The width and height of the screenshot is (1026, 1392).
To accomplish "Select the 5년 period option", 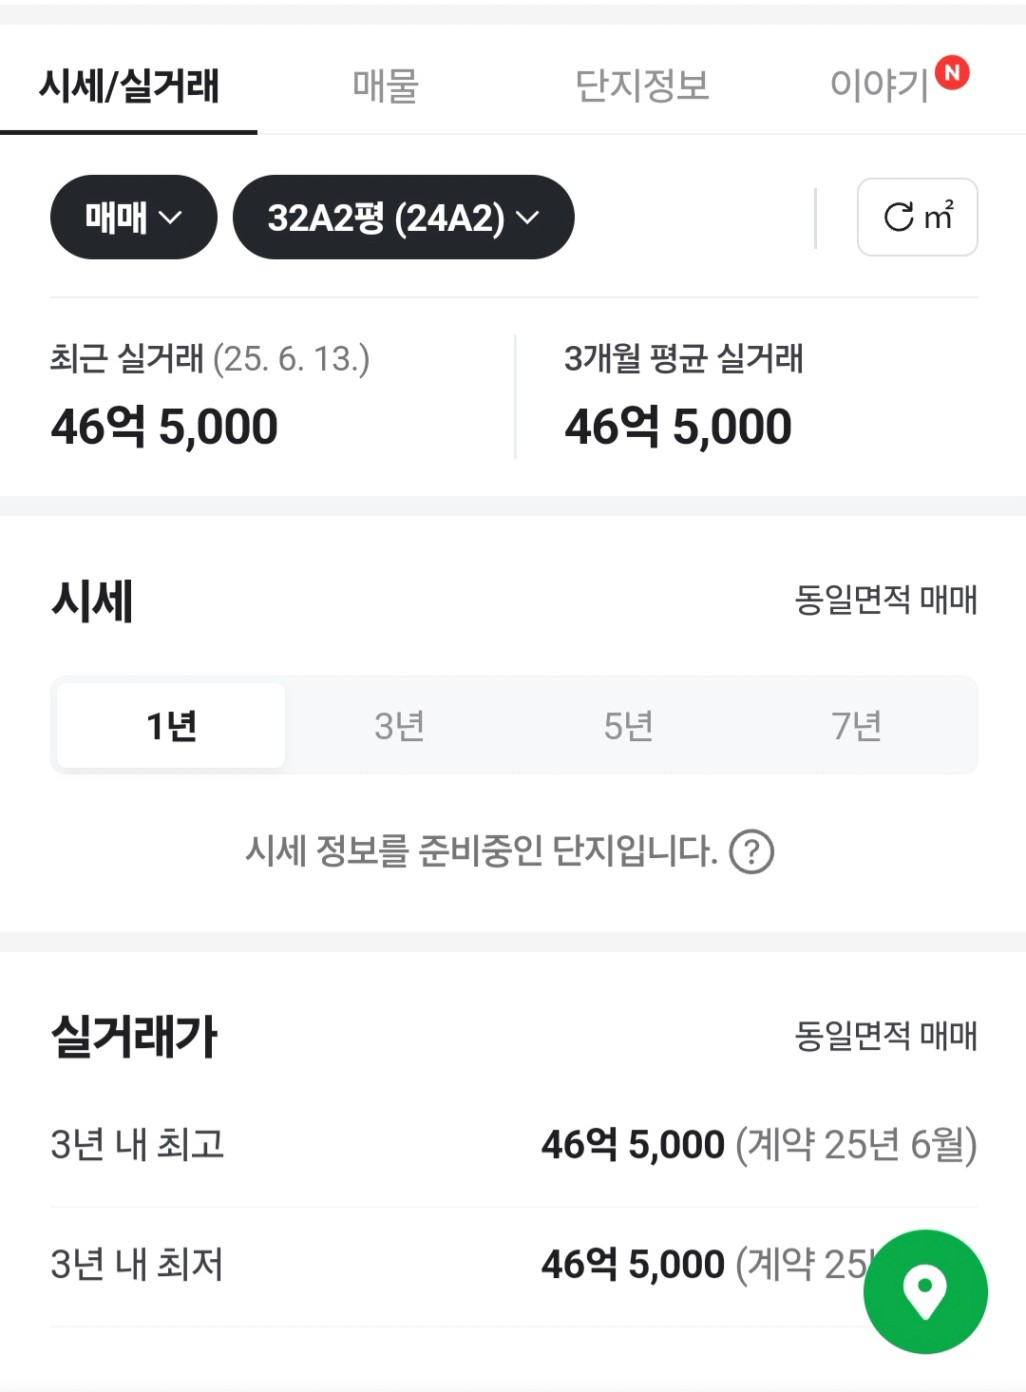I will [628, 726].
